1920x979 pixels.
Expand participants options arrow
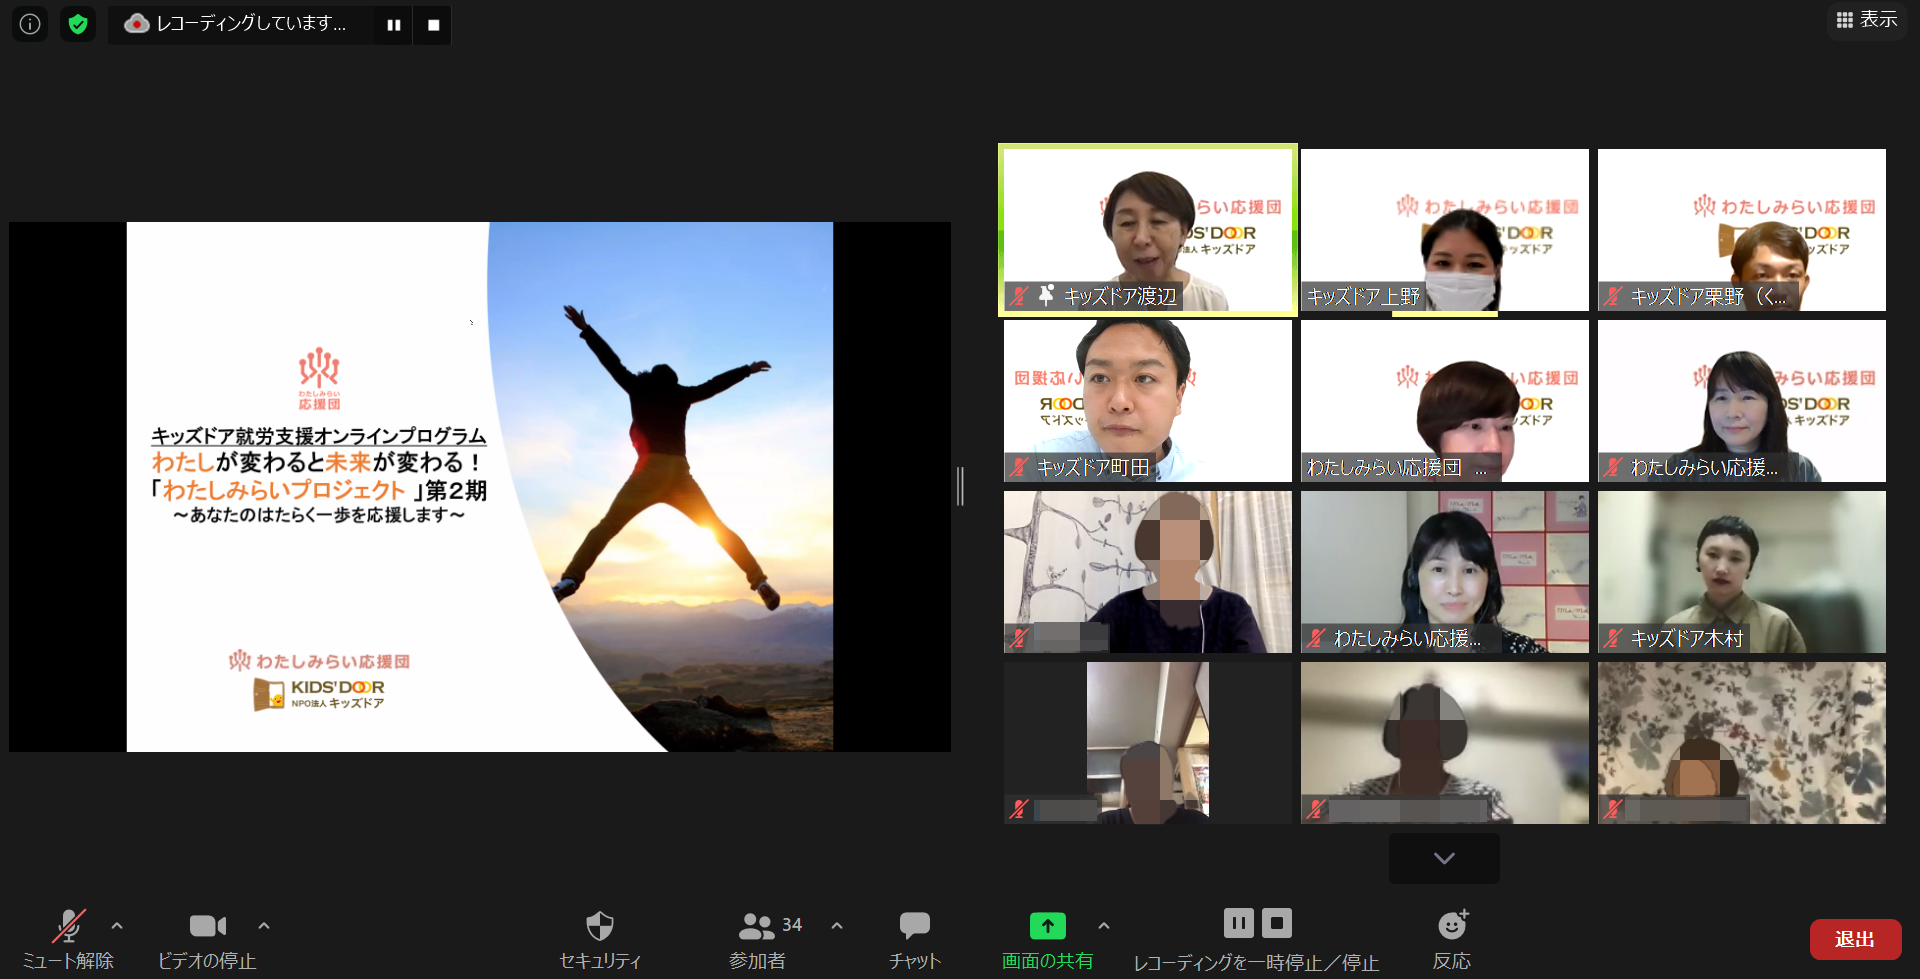837,926
